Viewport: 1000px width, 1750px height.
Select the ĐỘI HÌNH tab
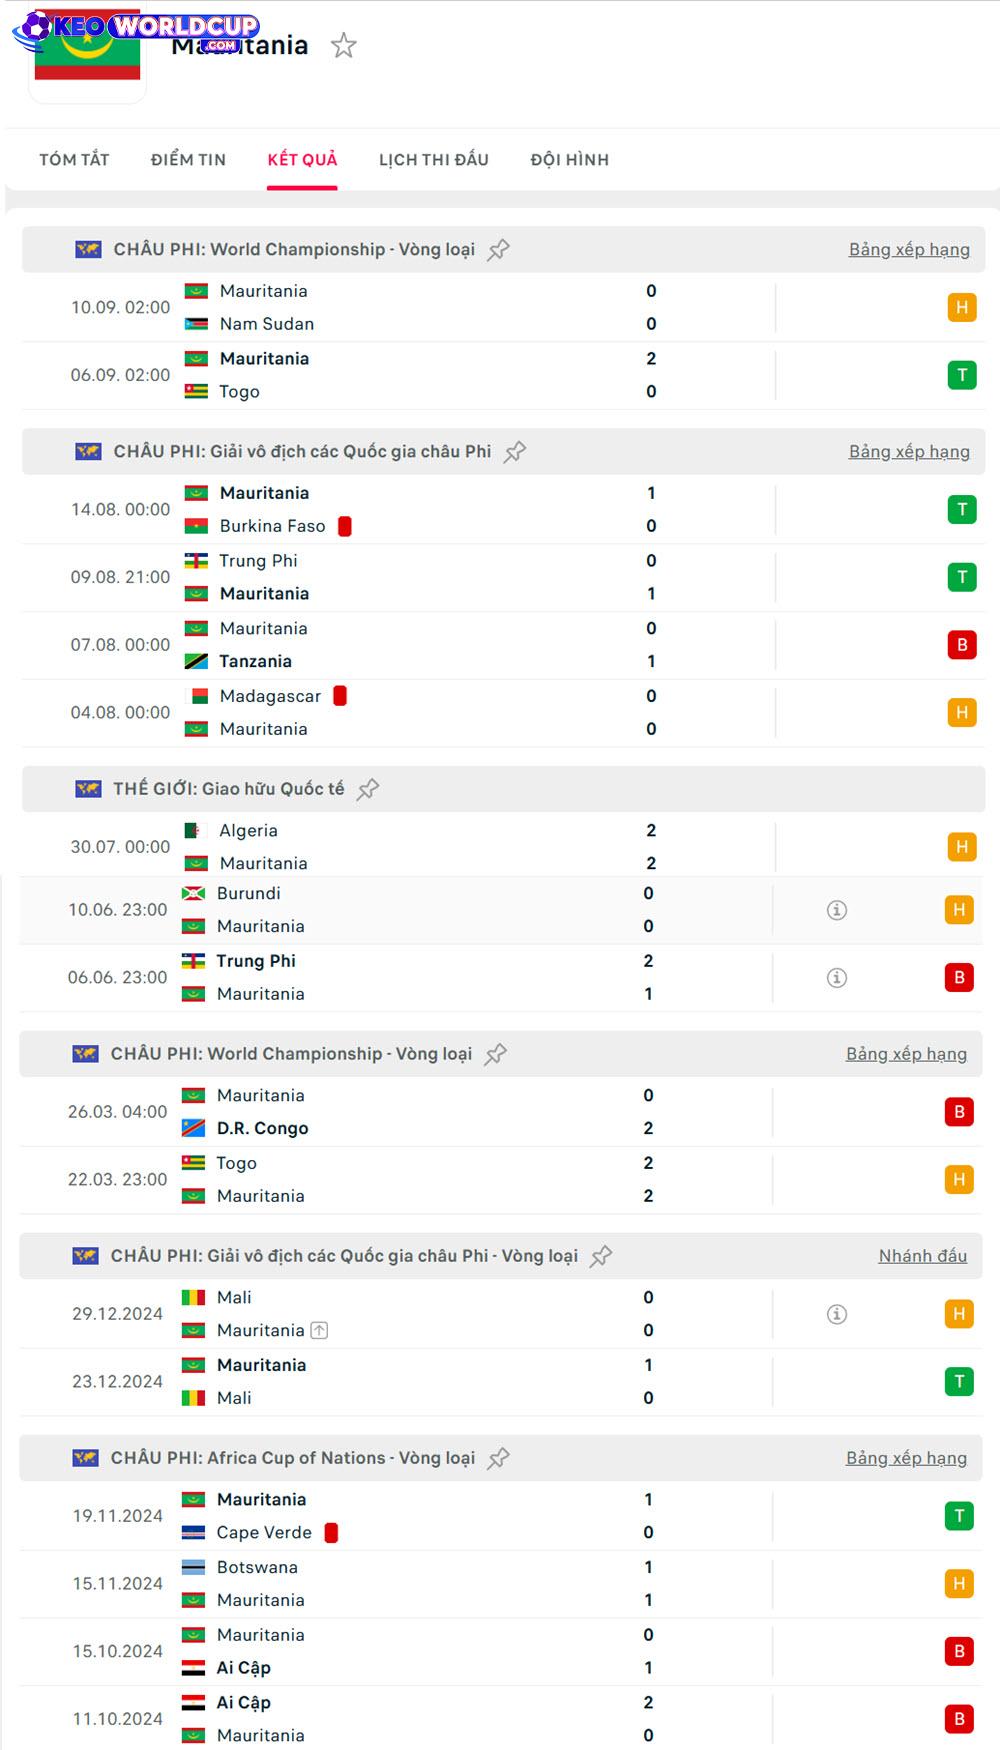coord(570,160)
